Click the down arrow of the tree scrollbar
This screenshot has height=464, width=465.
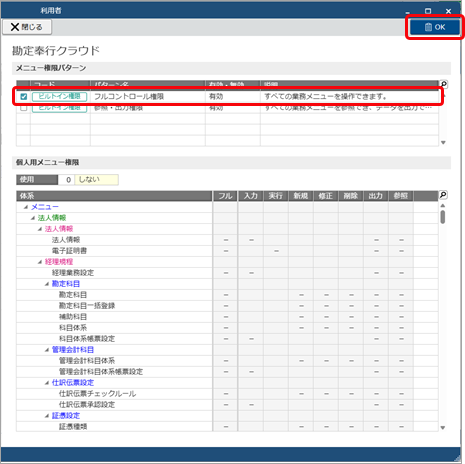pyautogui.click(x=443, y=428)
